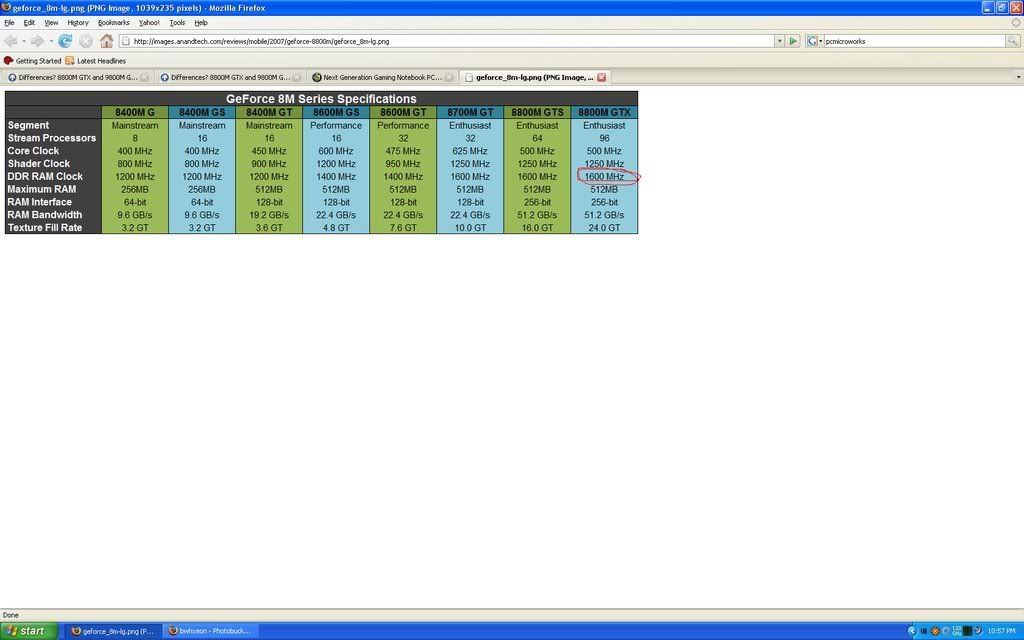Click the 8400M GT column header
This screenshot has height=640, width=1024.
tap(269, 112)
